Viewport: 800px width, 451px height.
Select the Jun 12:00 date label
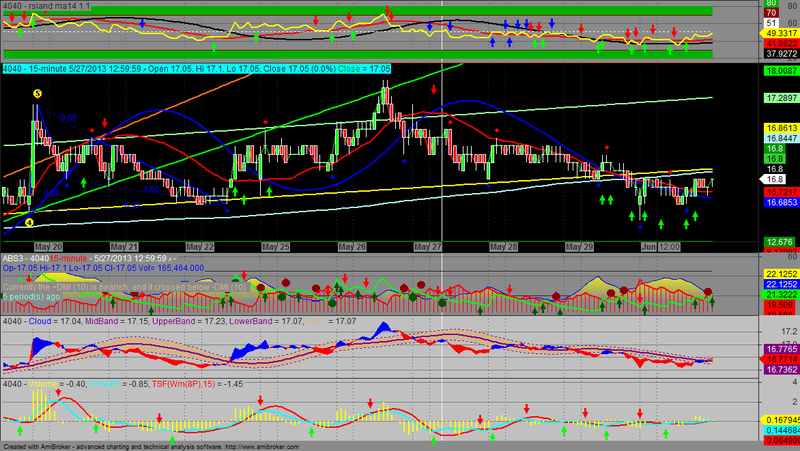click(661, 247)
